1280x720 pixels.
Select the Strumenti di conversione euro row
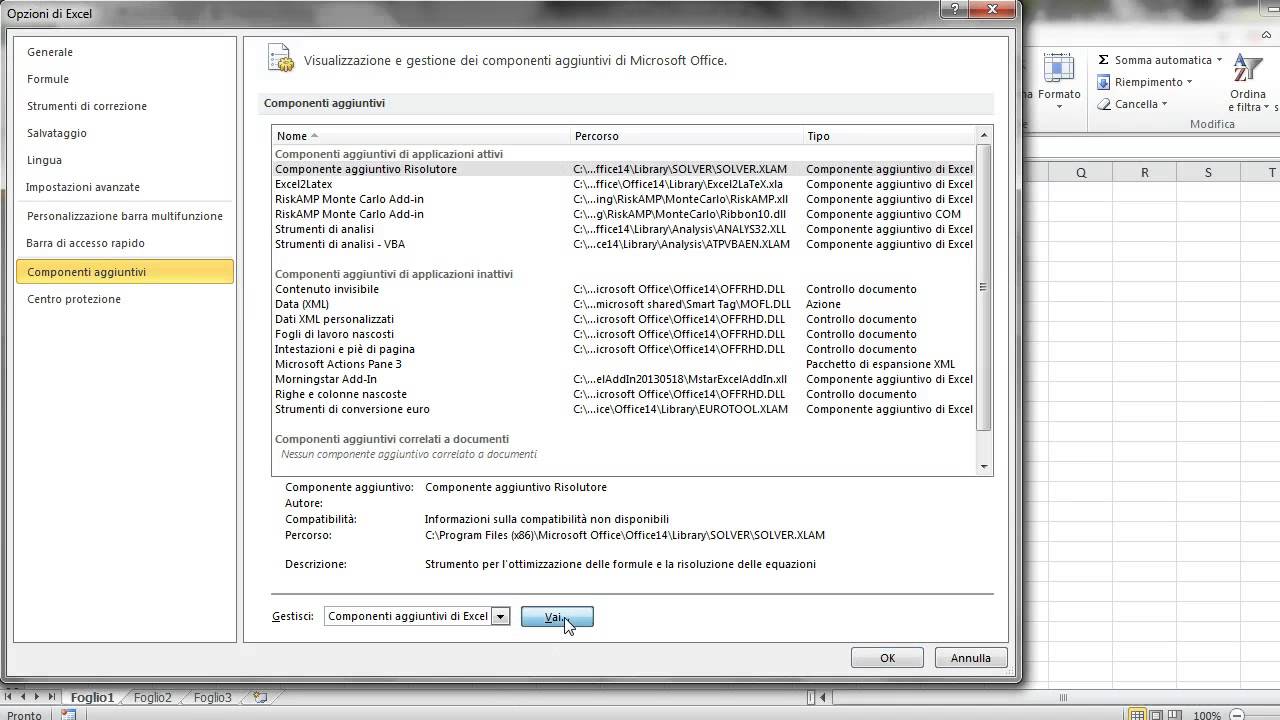point(624,409)
